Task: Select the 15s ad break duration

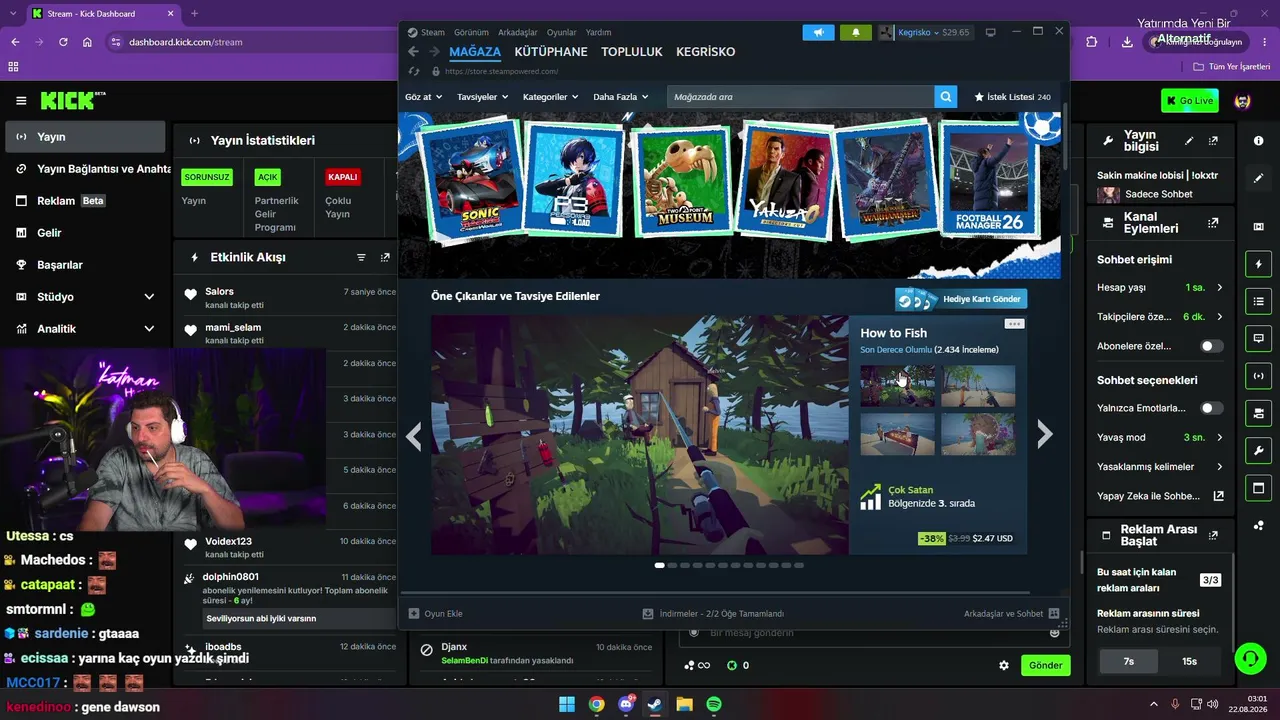Action: [1190, 661]
